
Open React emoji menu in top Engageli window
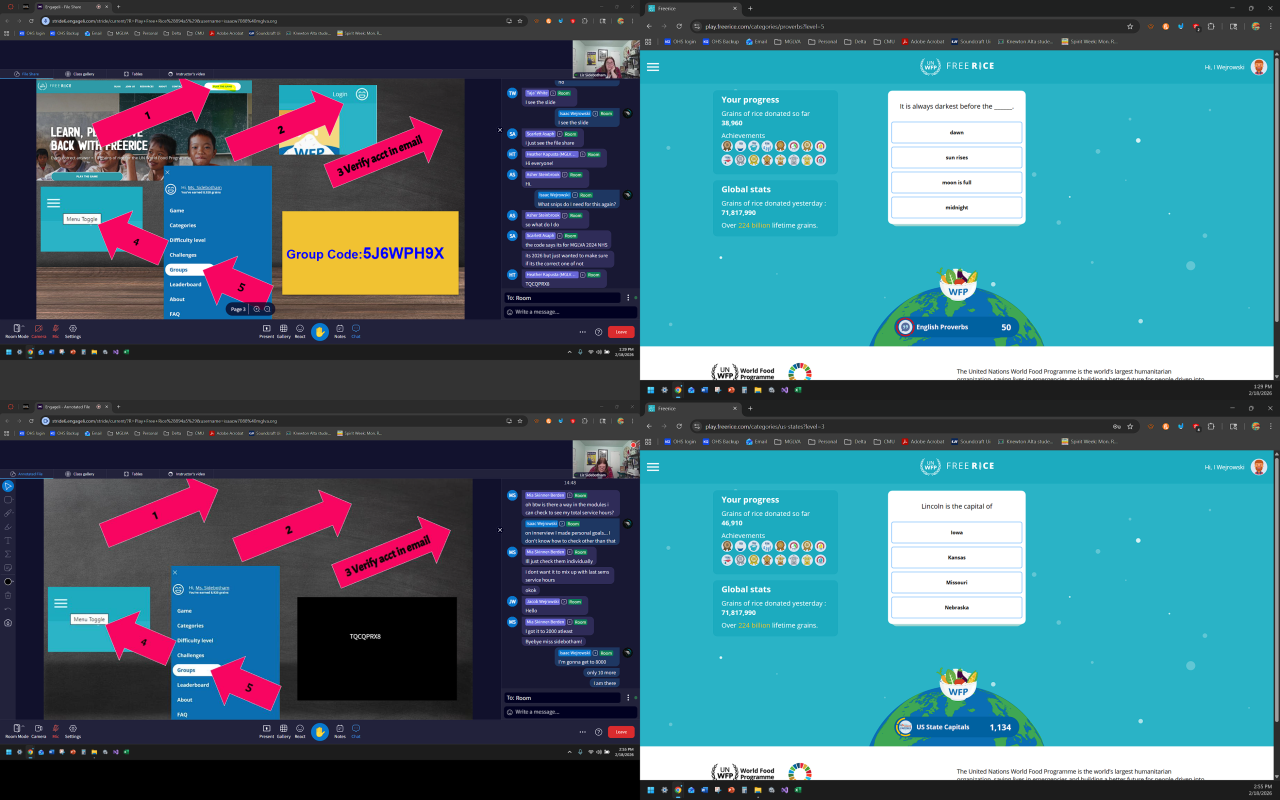tap(300, 330)
